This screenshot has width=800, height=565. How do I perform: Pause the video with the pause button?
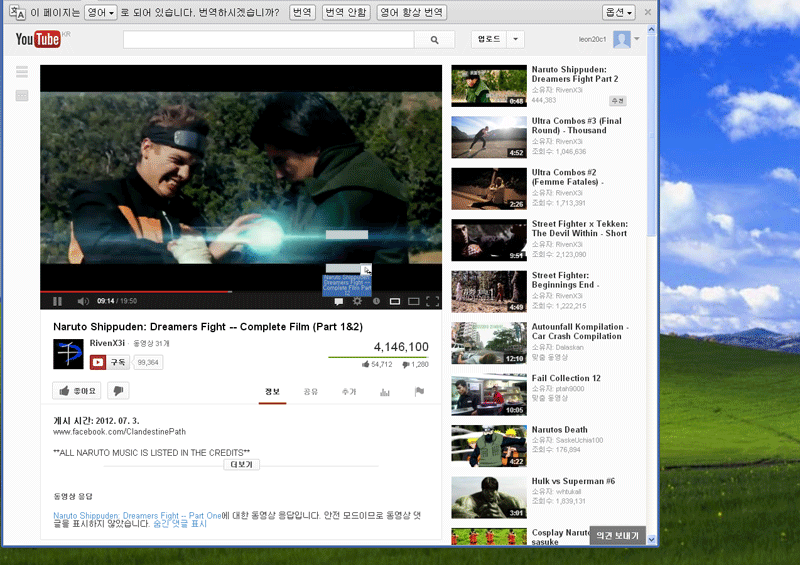click(57, 301)
